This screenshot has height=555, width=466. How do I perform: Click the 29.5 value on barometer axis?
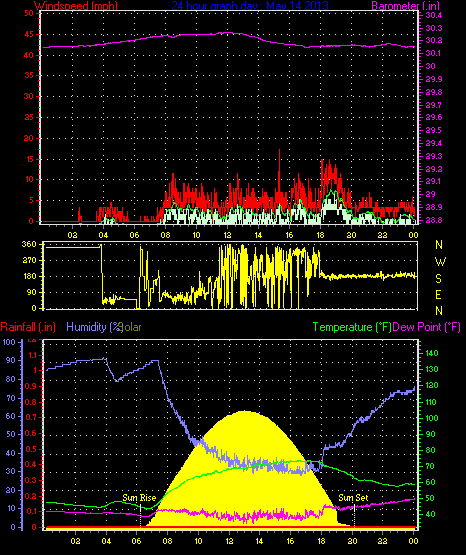pyautogui.click(x=433, y=130)
